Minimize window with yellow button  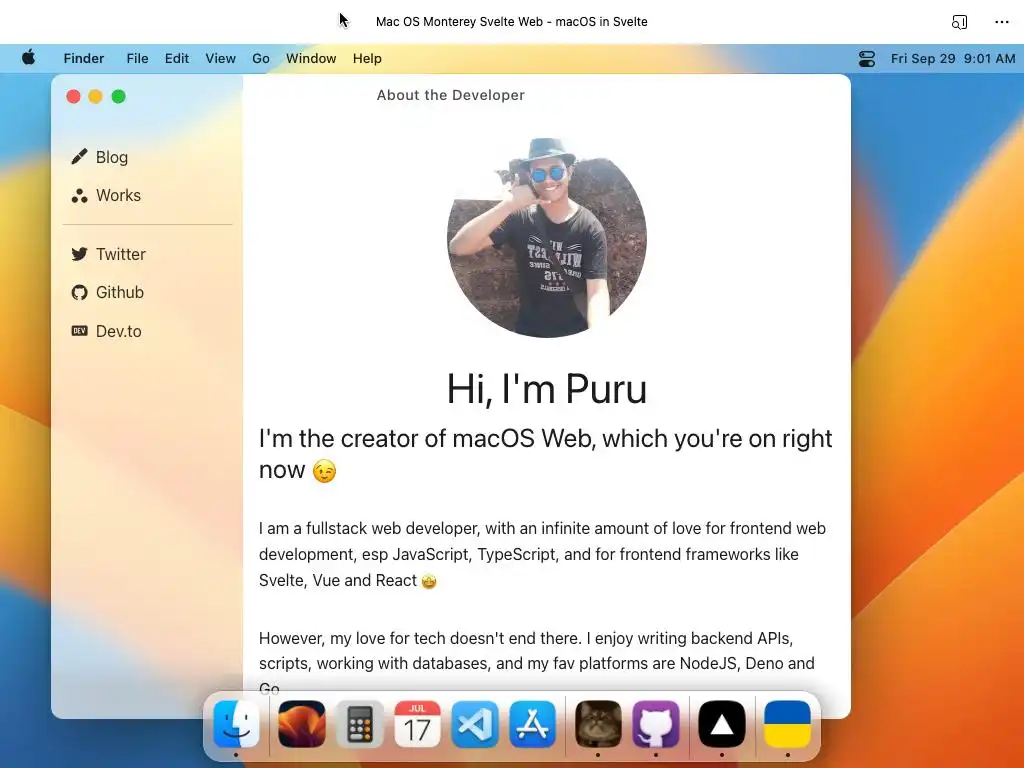pos(95,97)
